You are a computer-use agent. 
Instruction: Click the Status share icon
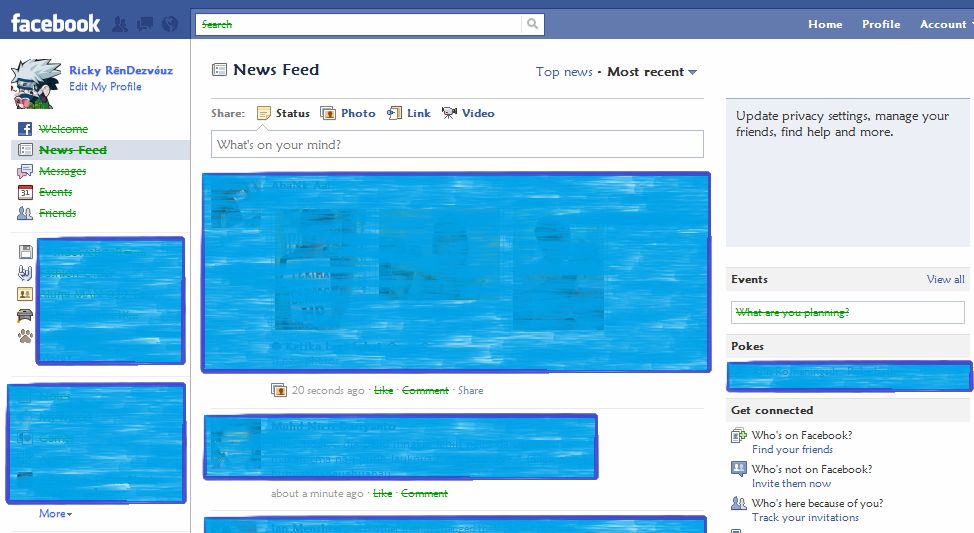[x=264, y=113]
